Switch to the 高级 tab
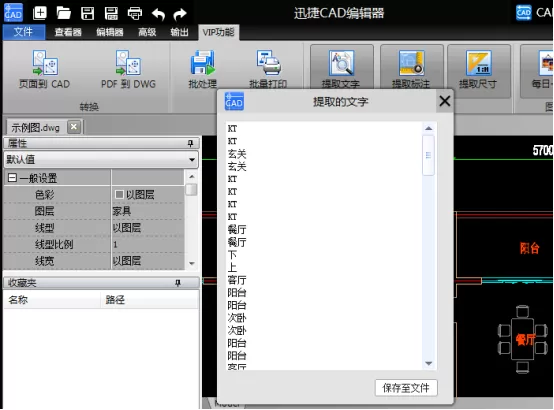This screenshot has height=410, width=554. pos(147,32)
